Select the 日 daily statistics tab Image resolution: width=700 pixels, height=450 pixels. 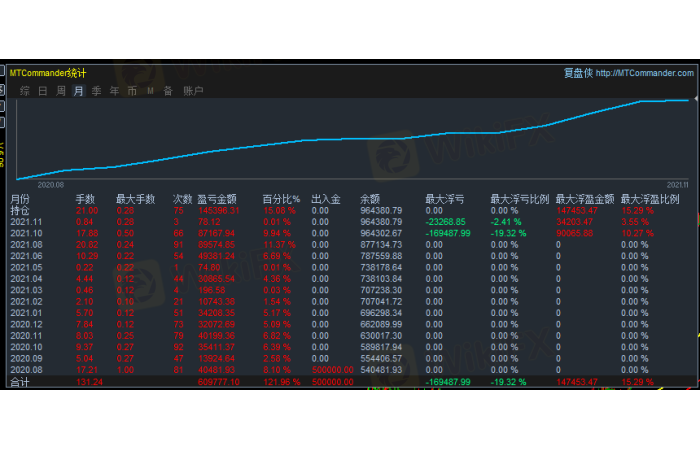pos(42,91)
